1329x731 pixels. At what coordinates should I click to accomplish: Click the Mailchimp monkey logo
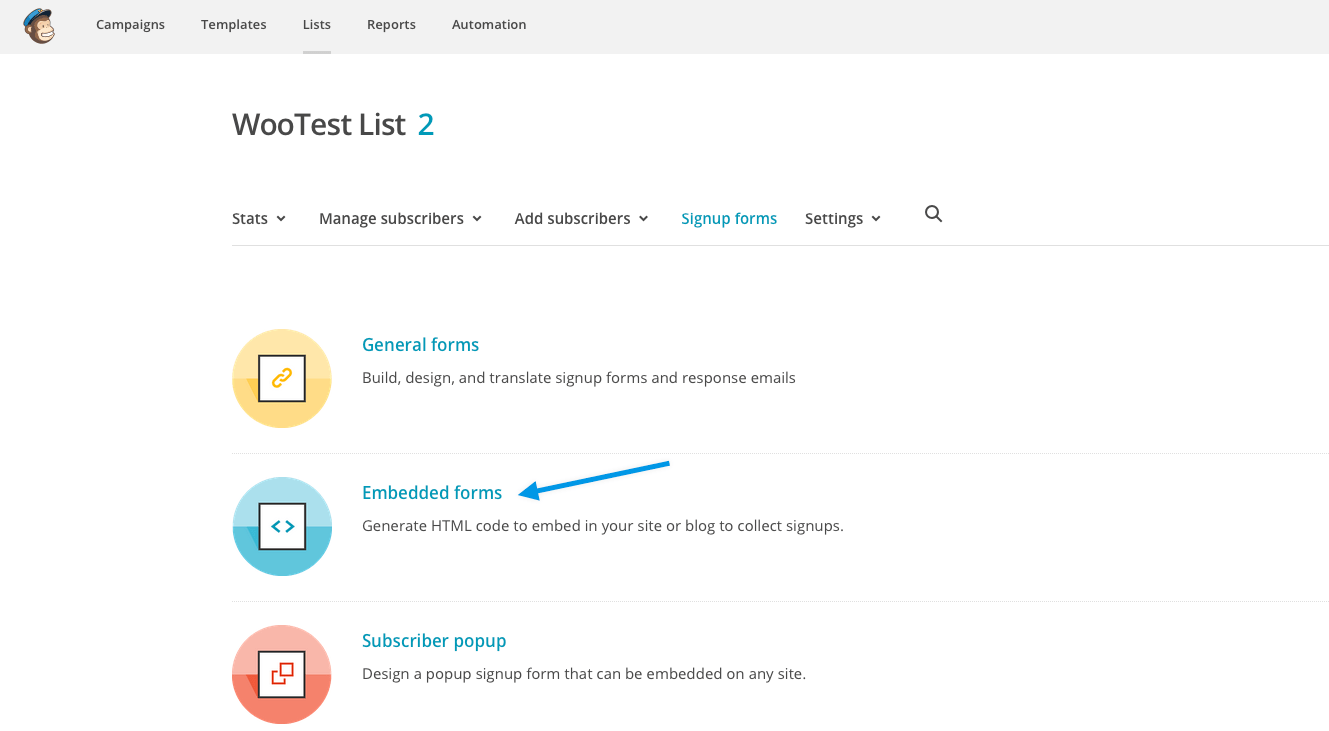pos(39,25)
